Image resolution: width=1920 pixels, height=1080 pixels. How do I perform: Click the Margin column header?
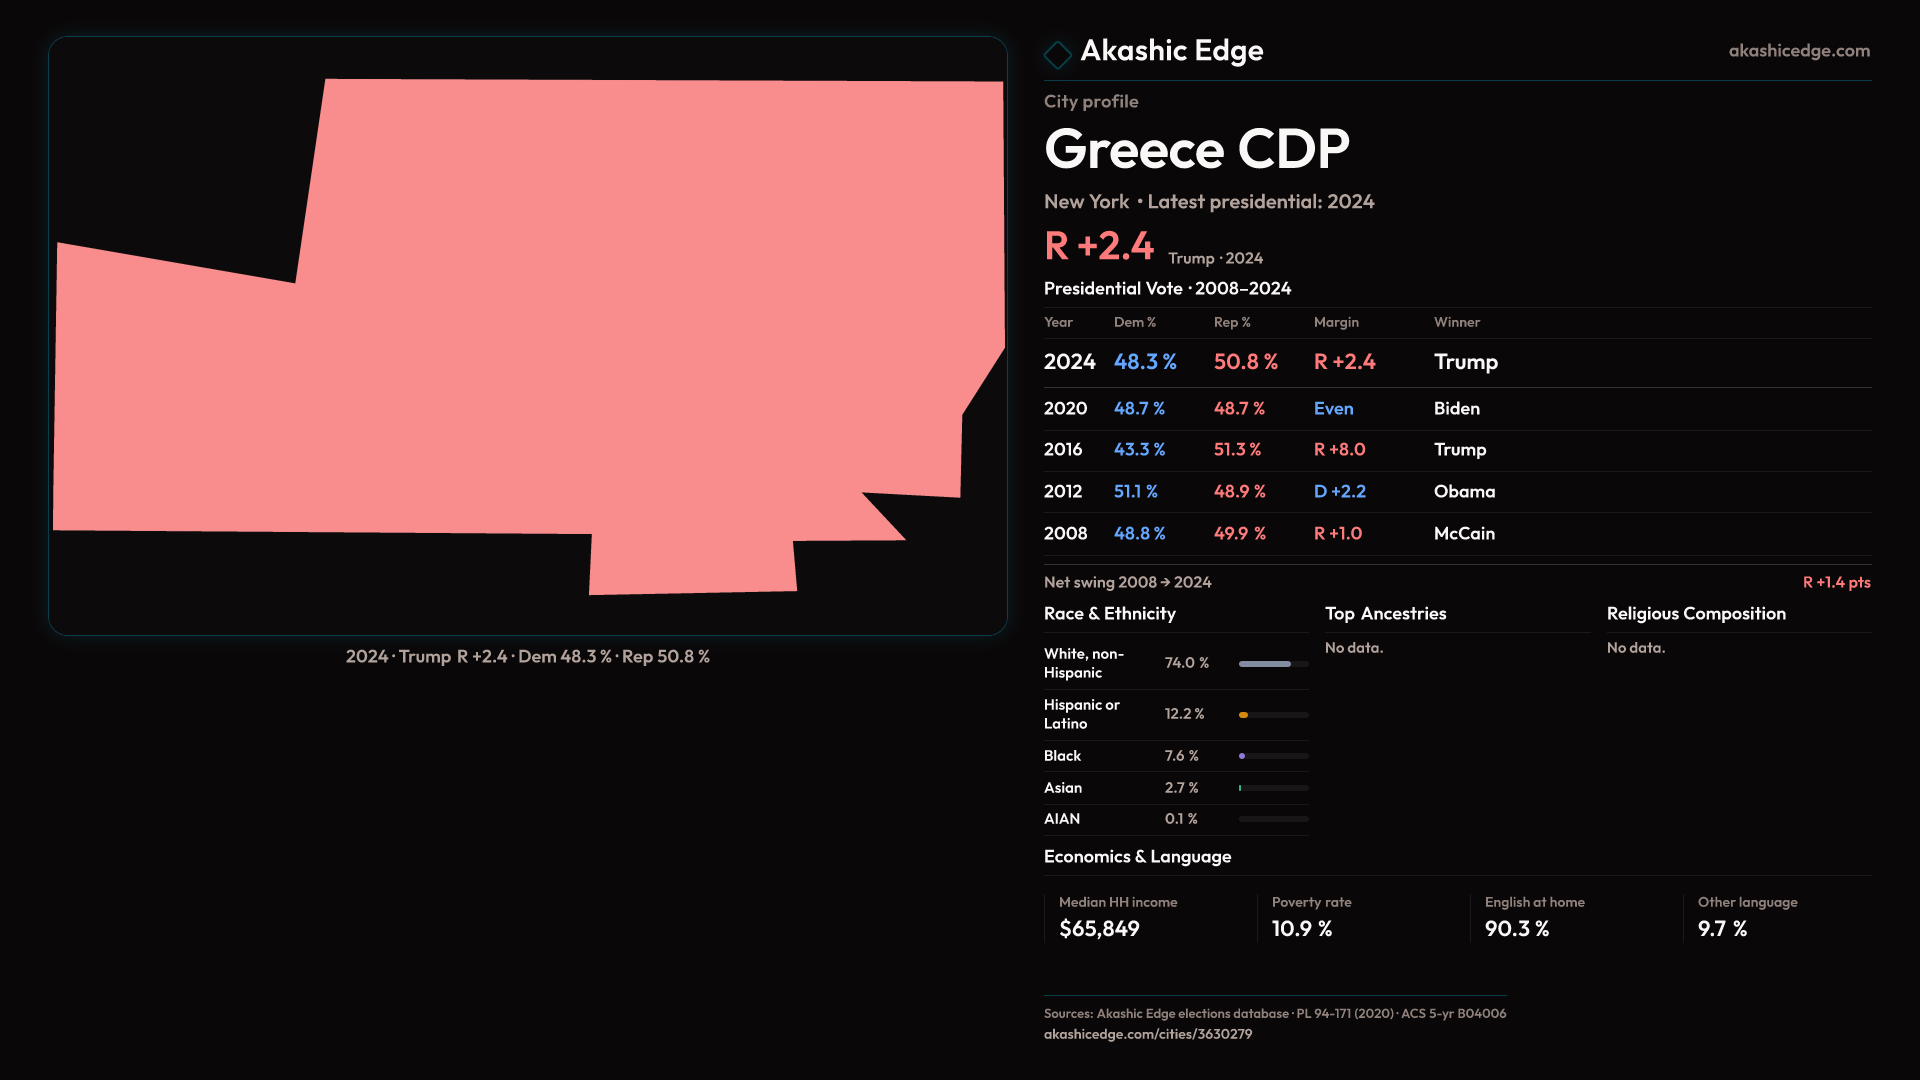(1335, 322)
